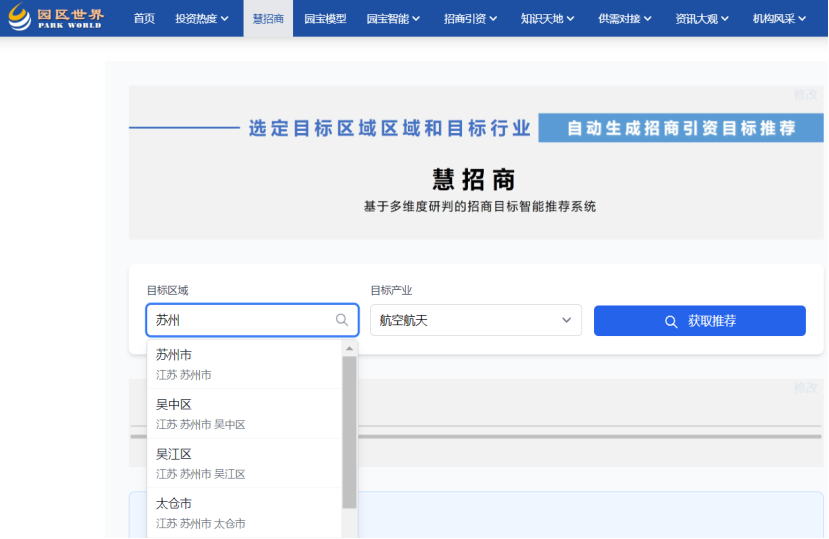Click the up arrow on the suggestion scrollbar
The image size is (829, 539).
coord(350,349)
